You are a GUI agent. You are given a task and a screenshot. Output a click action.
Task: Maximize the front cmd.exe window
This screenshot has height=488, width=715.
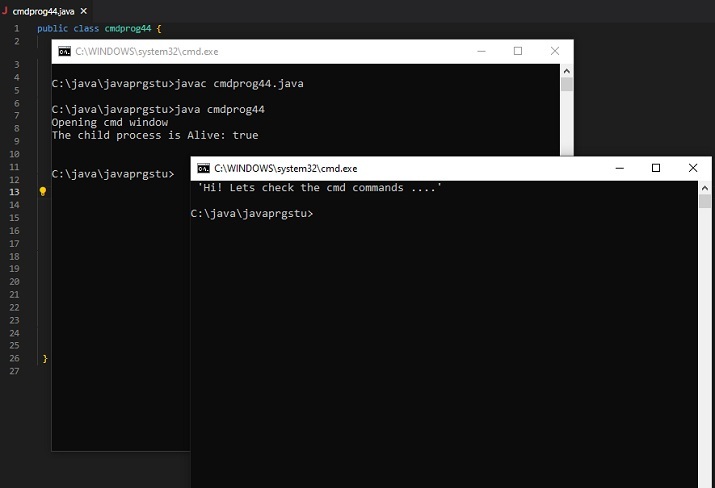656,168
